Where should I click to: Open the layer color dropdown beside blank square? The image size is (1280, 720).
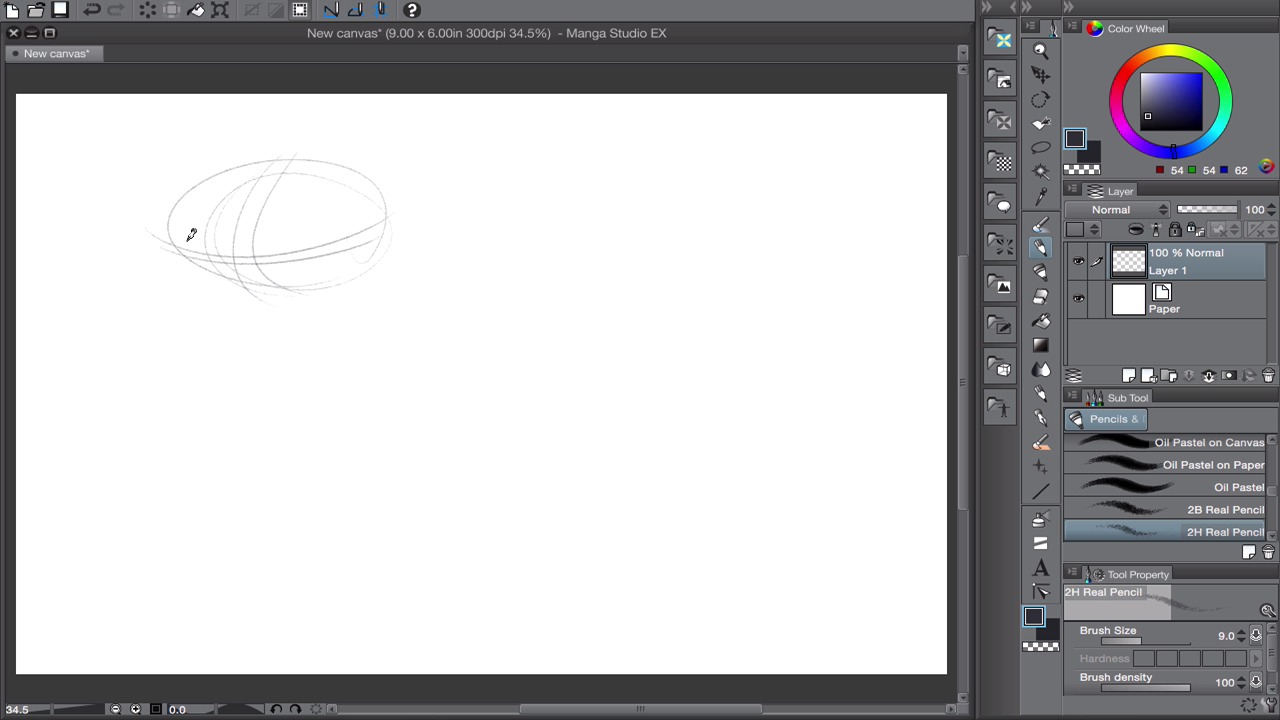pyautogui.click(x=1094, y=230)
